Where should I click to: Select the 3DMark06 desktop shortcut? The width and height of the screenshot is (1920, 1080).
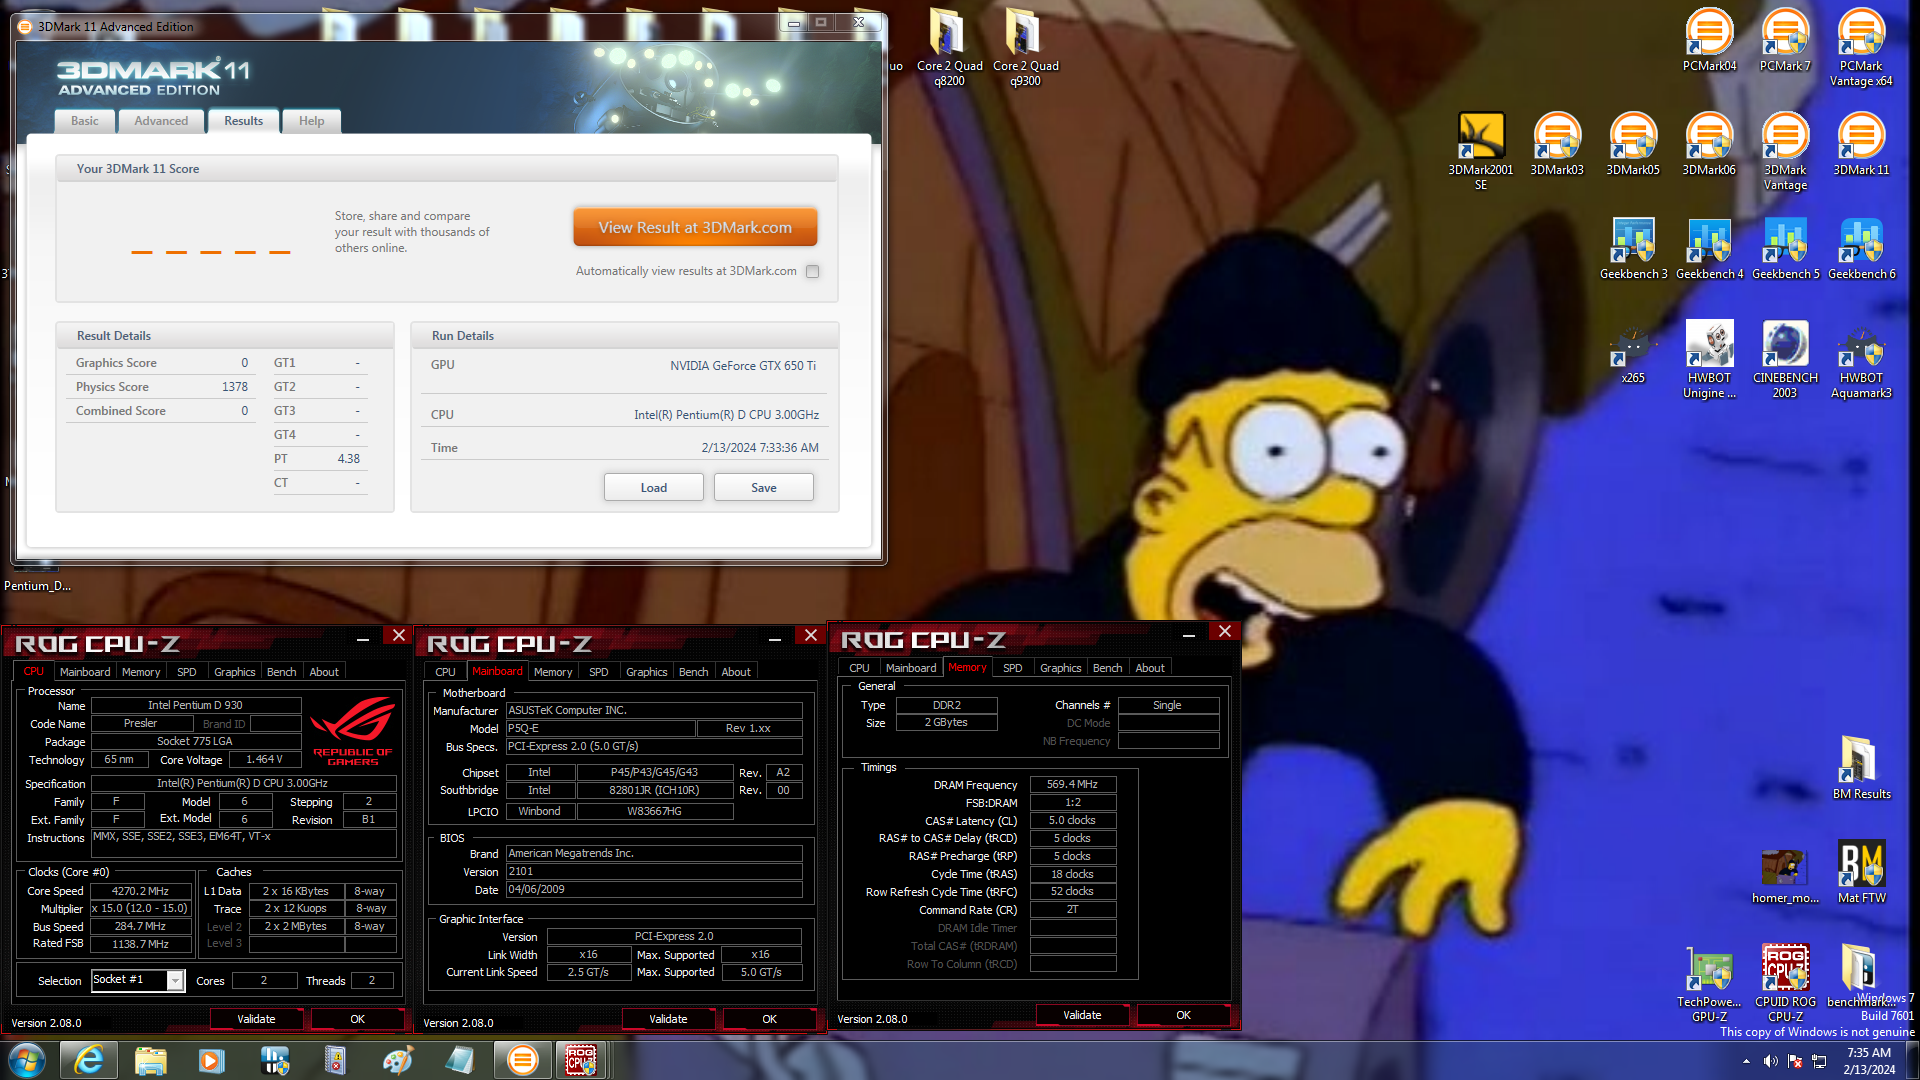tap(1709, 144)
